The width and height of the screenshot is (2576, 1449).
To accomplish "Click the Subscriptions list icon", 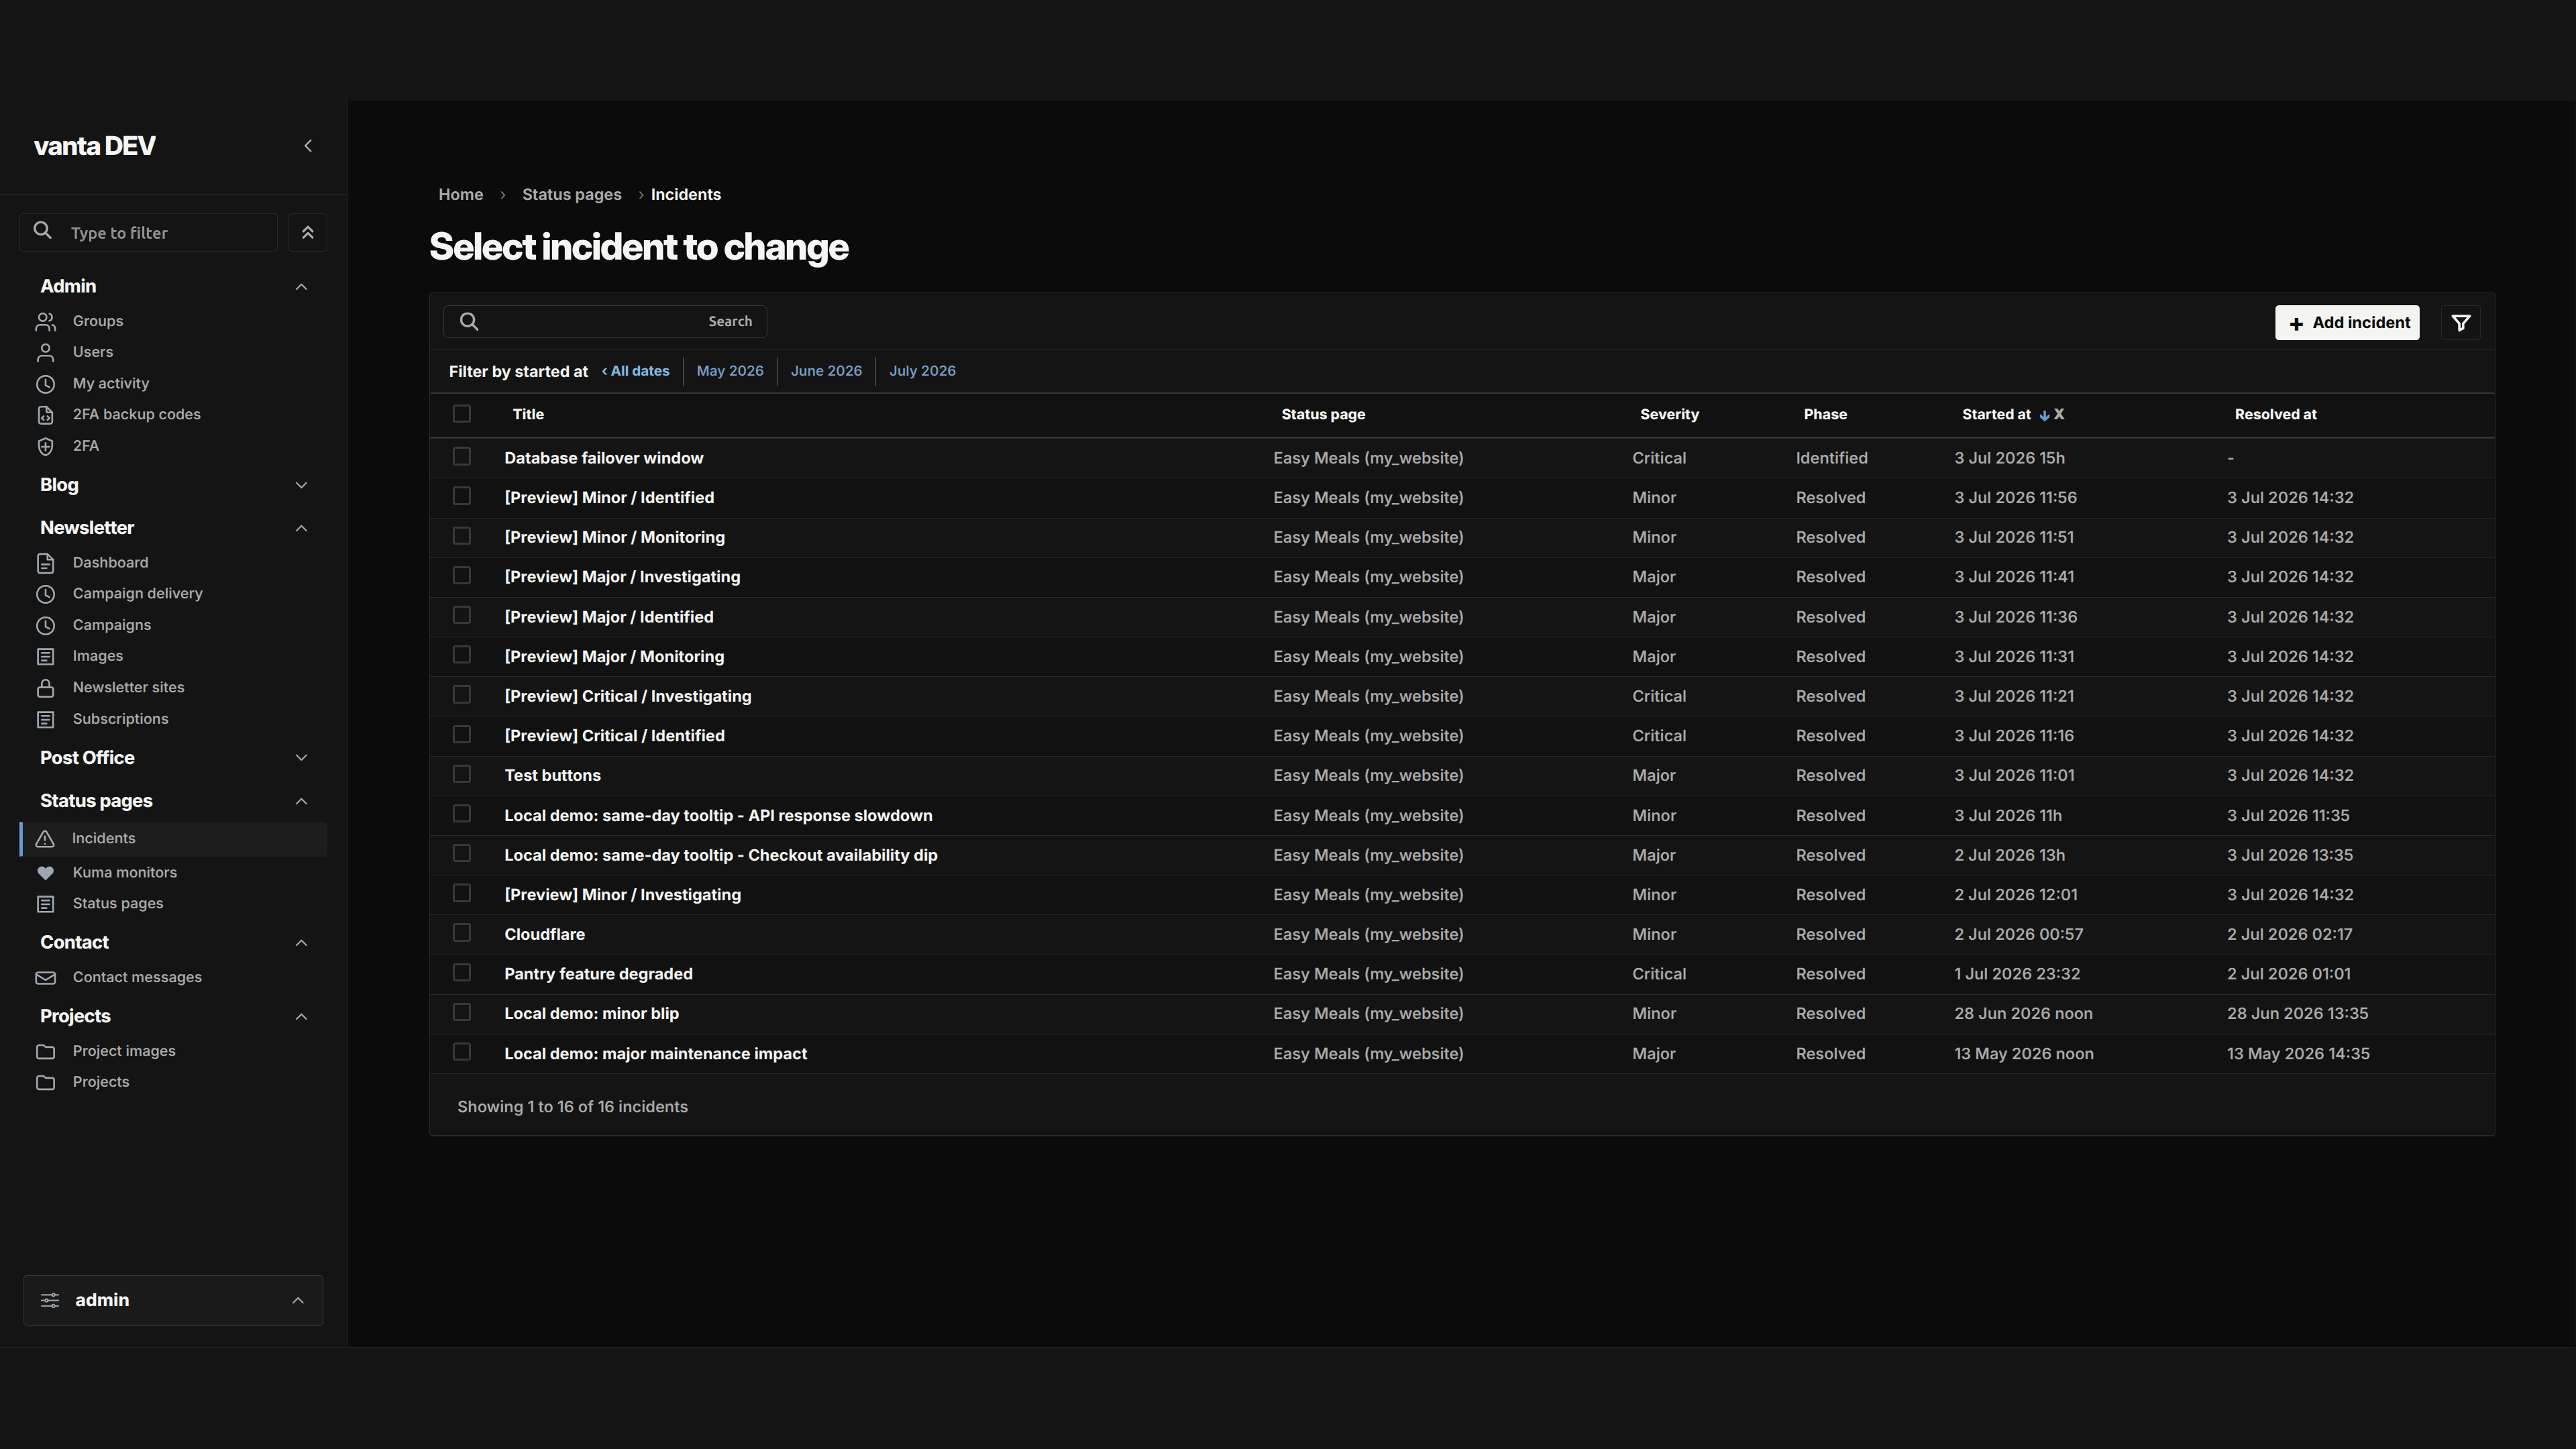I will pyautogui.click(x=46, y=719).
